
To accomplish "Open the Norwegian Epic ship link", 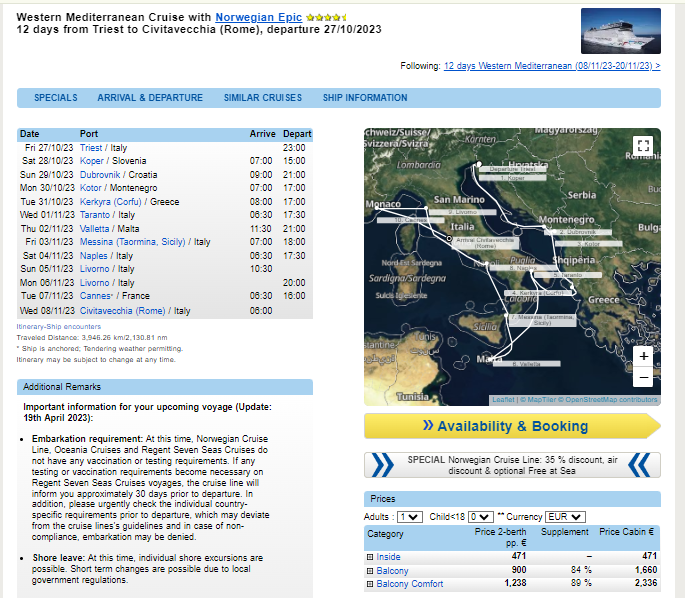I will (259, 17).
